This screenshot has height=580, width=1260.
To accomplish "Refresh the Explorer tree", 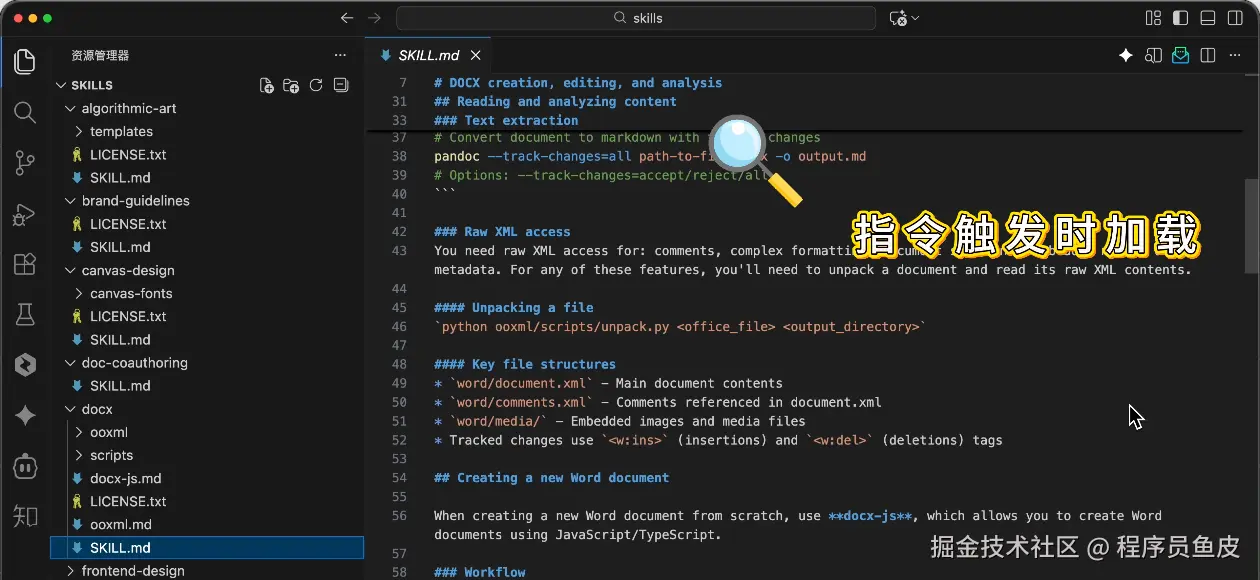I will click(x=316, y=85).
